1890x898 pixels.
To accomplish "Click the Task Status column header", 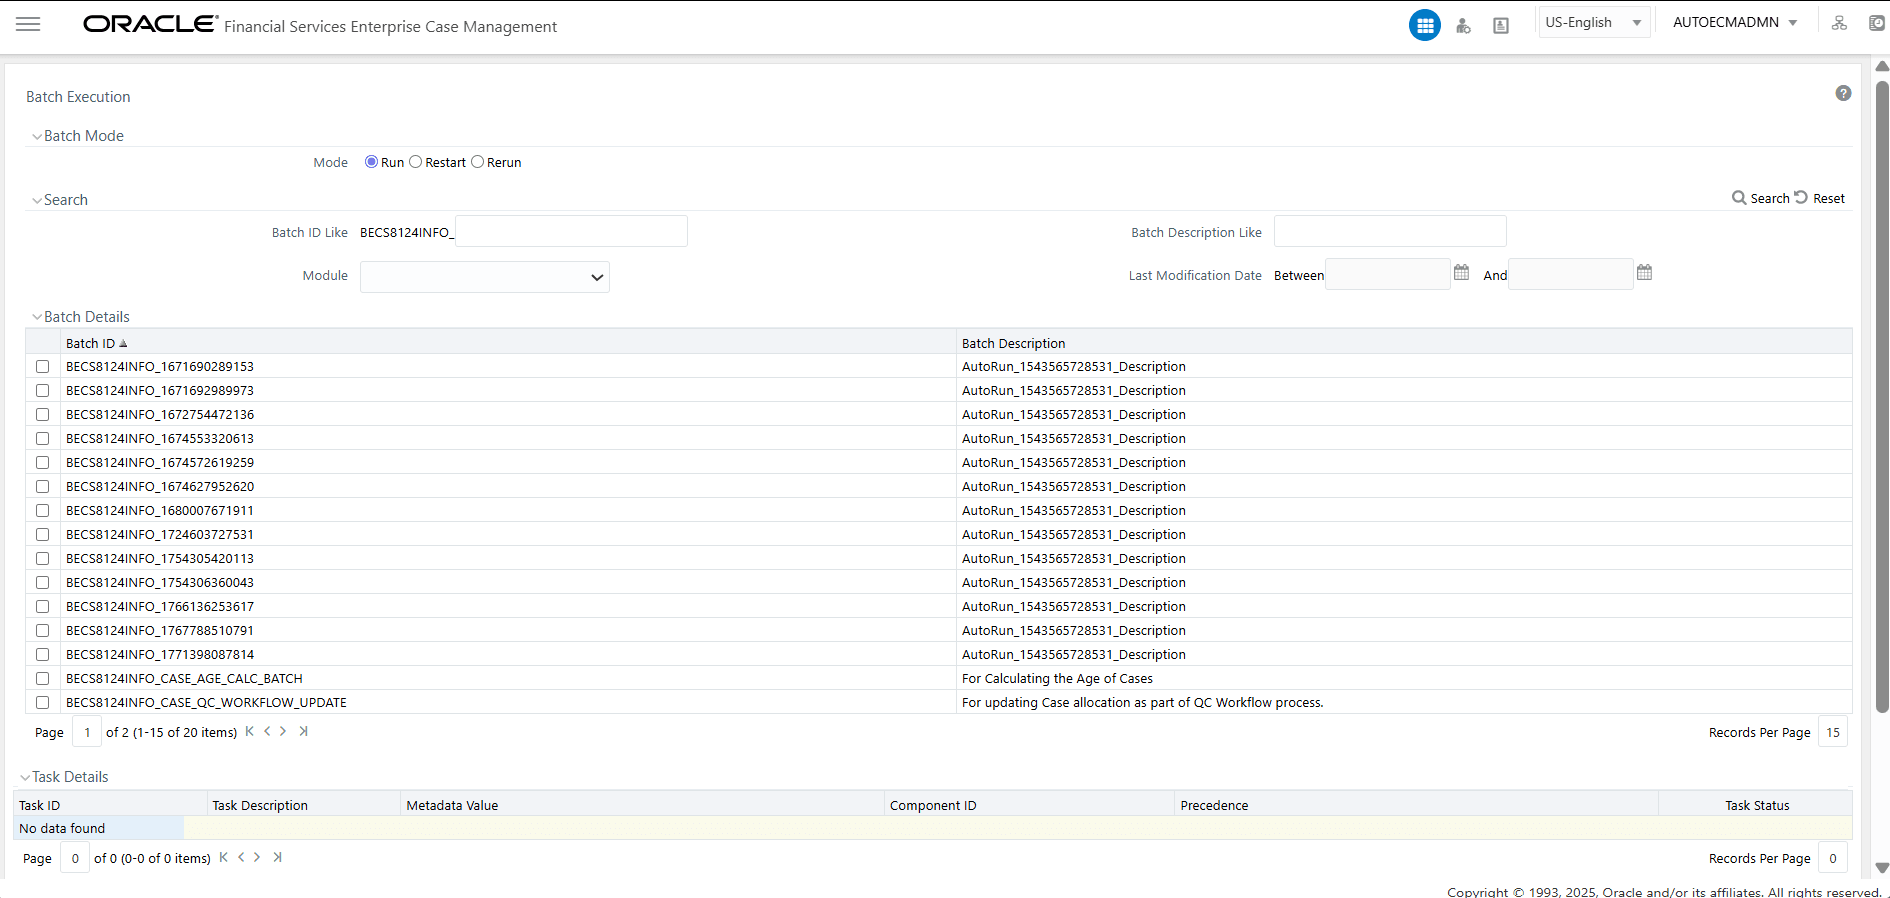I will (x=1757, y=805).
